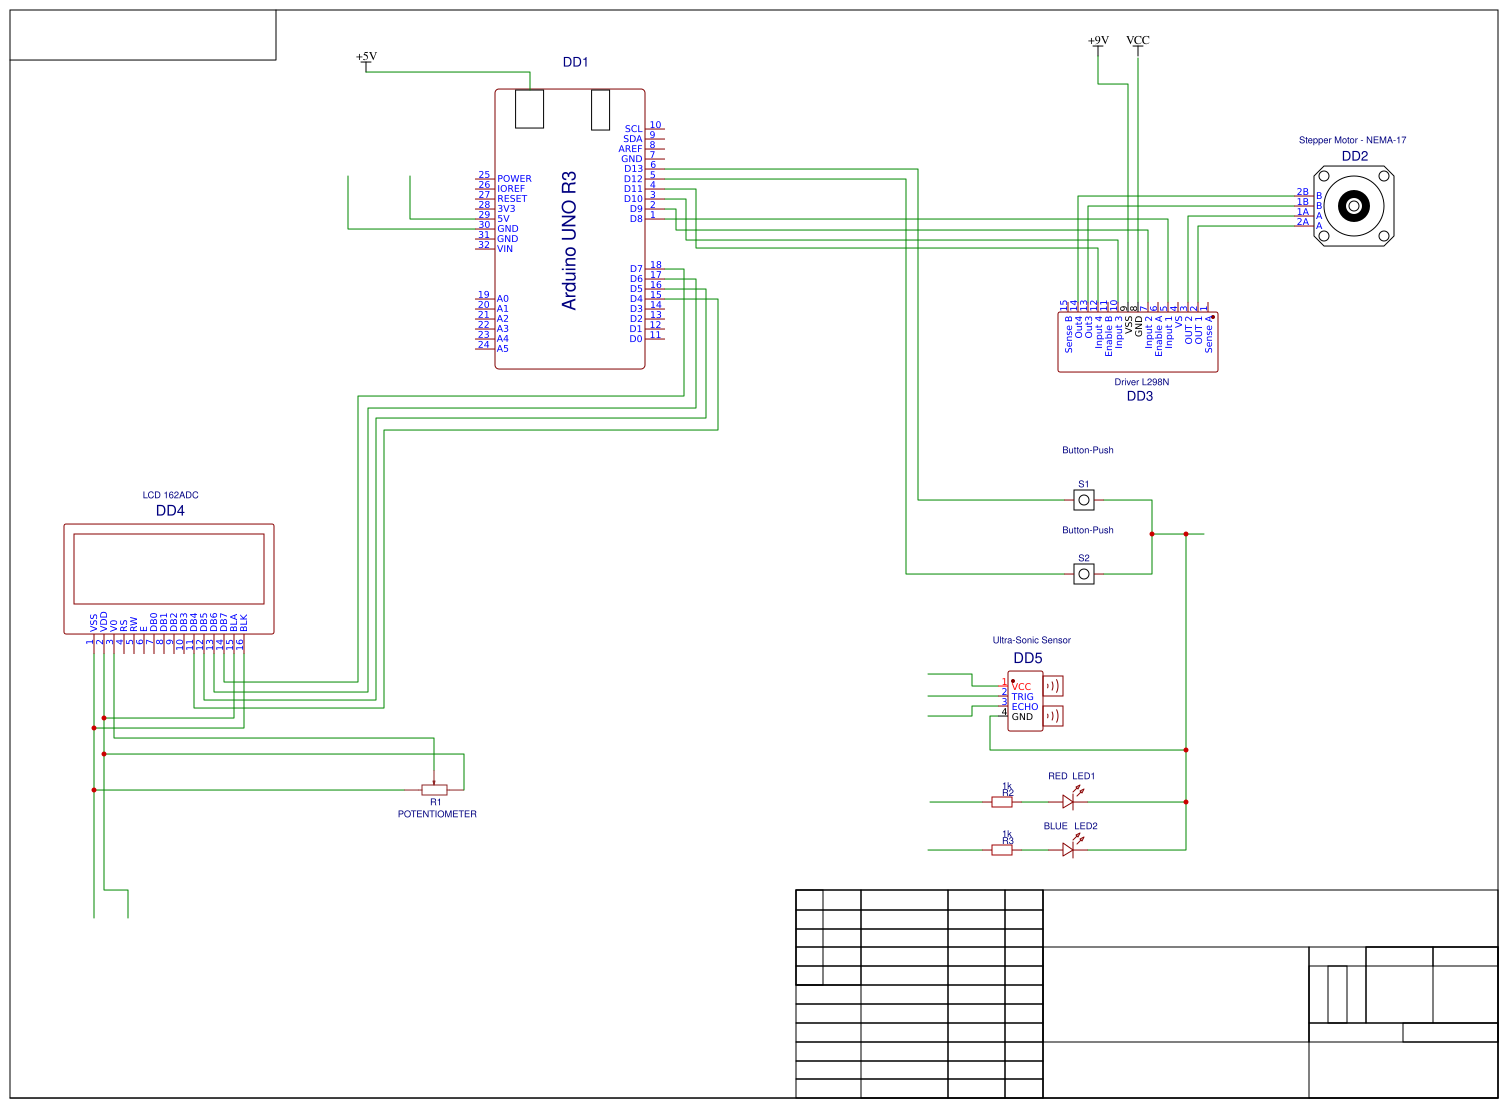Select the 'DD4' designator label

coord(170,510)
